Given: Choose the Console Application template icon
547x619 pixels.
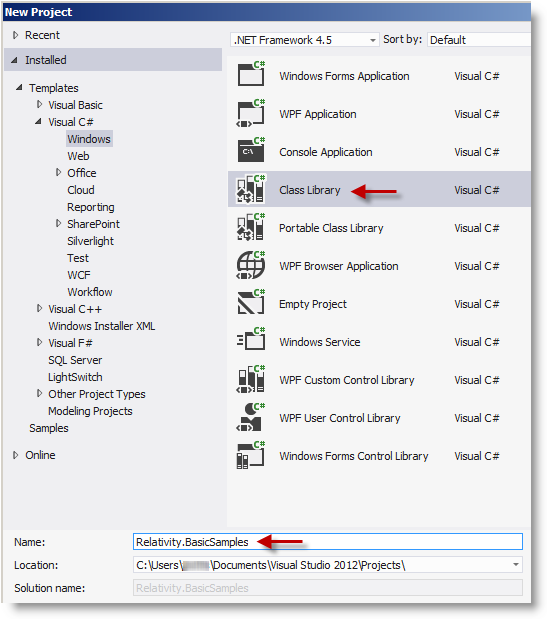Looking at the screenshot, I should [251, 150].
